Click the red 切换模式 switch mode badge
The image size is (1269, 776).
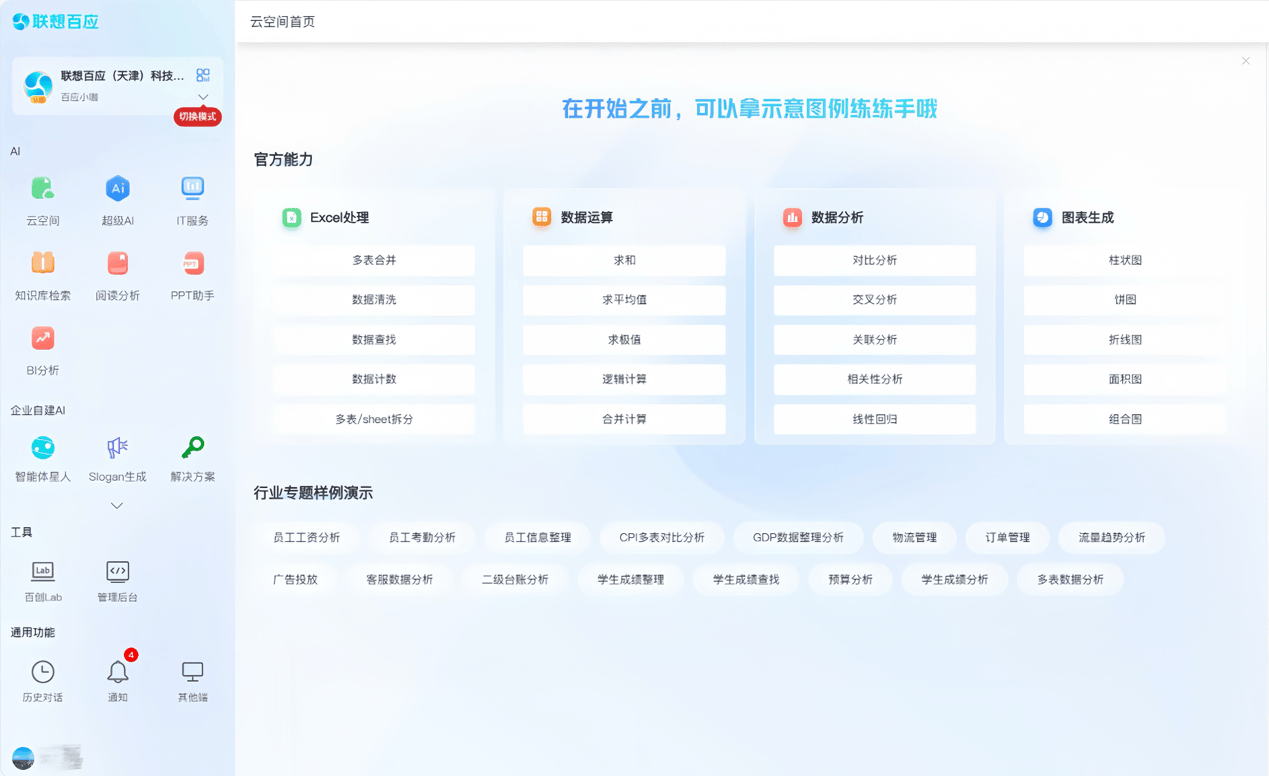(x=197, y=117)
